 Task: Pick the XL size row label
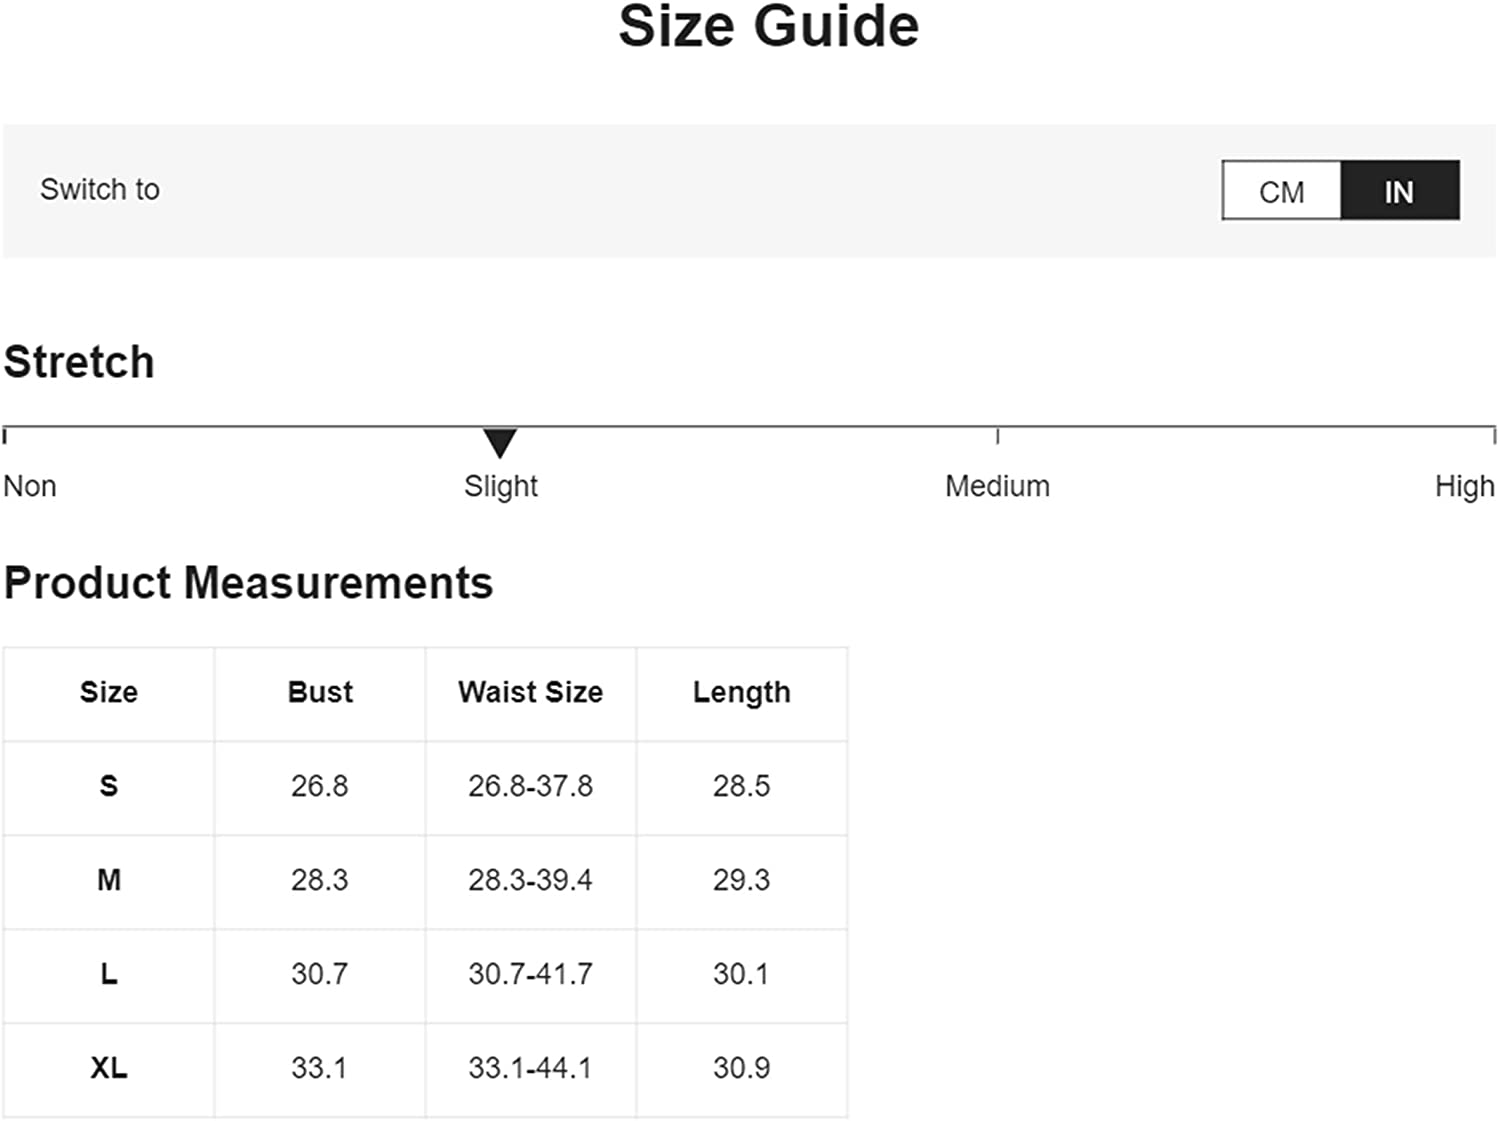pyautogui.click(x=109, y=1068)
